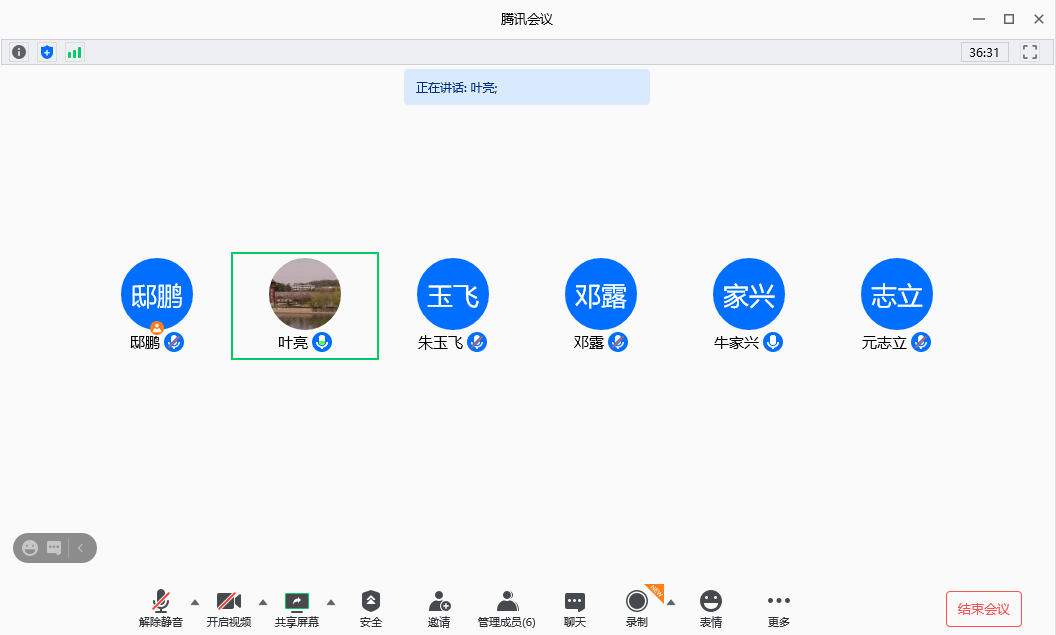Click 结束会议 to end meeting

click(984, 609)
